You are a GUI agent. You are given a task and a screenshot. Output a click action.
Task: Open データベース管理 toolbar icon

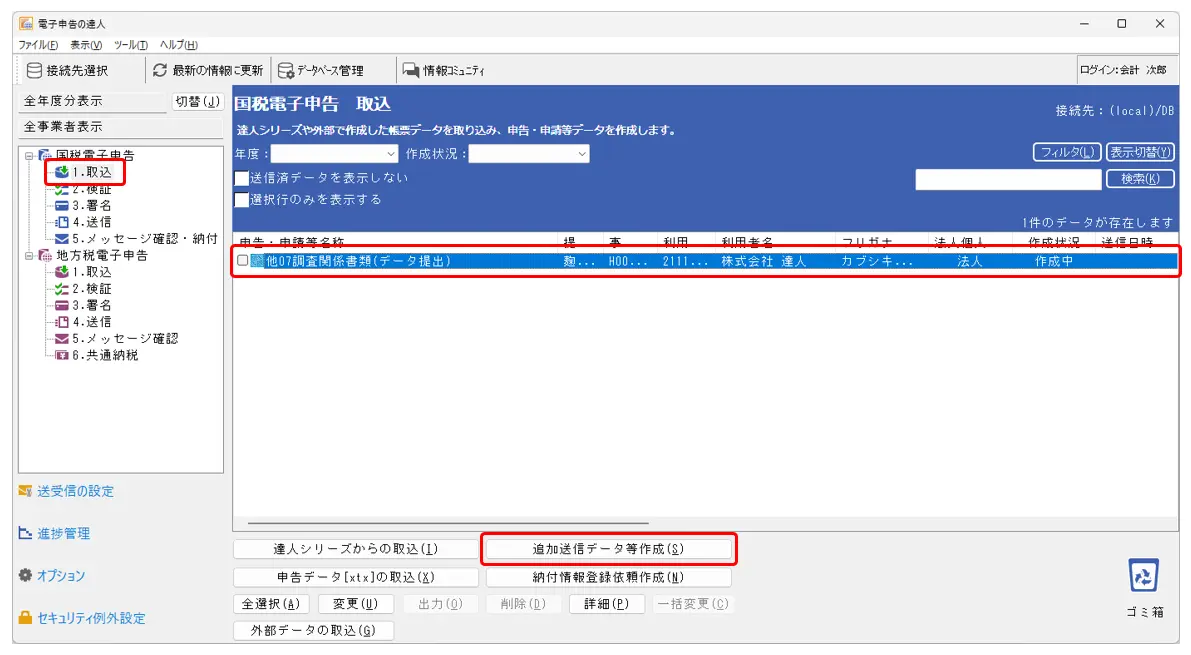(x=286, y=70)
